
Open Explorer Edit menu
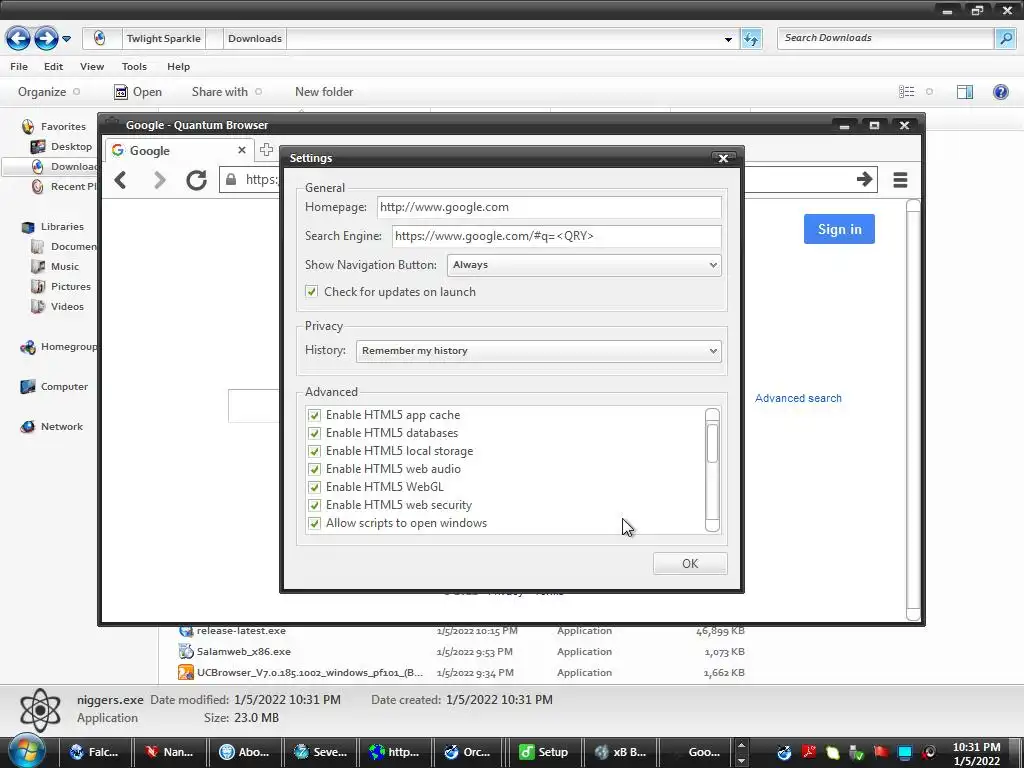pyautogui.click(x=54, y=67)
